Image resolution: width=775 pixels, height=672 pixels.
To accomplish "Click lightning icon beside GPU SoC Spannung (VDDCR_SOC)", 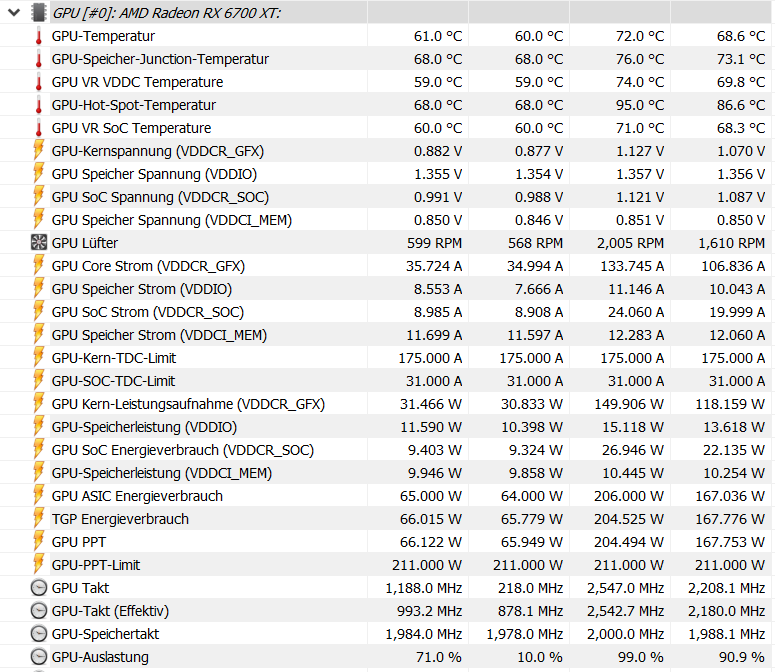I will pos(39,196).
